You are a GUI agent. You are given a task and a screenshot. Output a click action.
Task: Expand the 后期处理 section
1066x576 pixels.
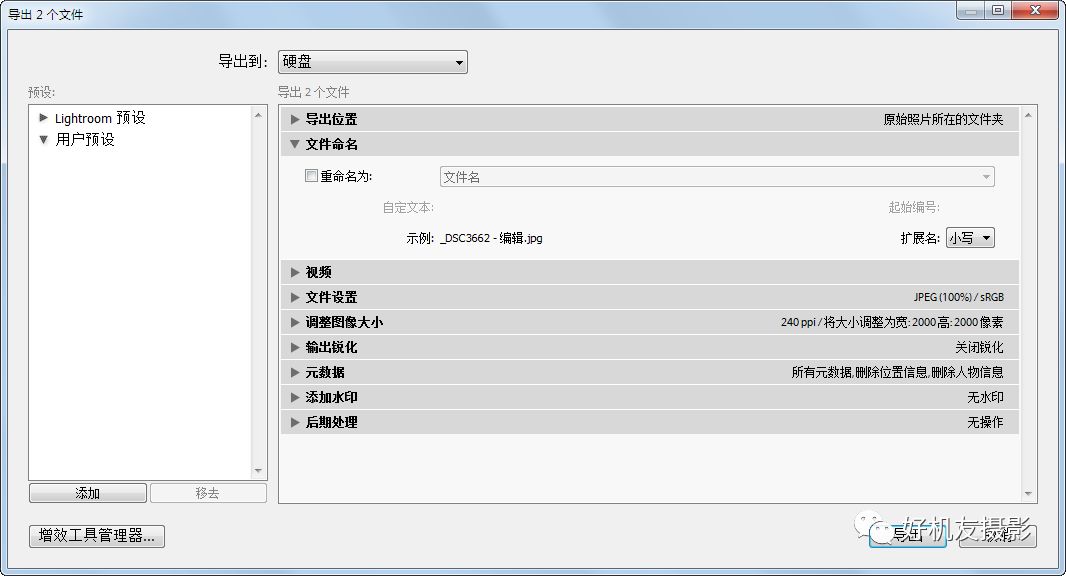pos(294,422)
